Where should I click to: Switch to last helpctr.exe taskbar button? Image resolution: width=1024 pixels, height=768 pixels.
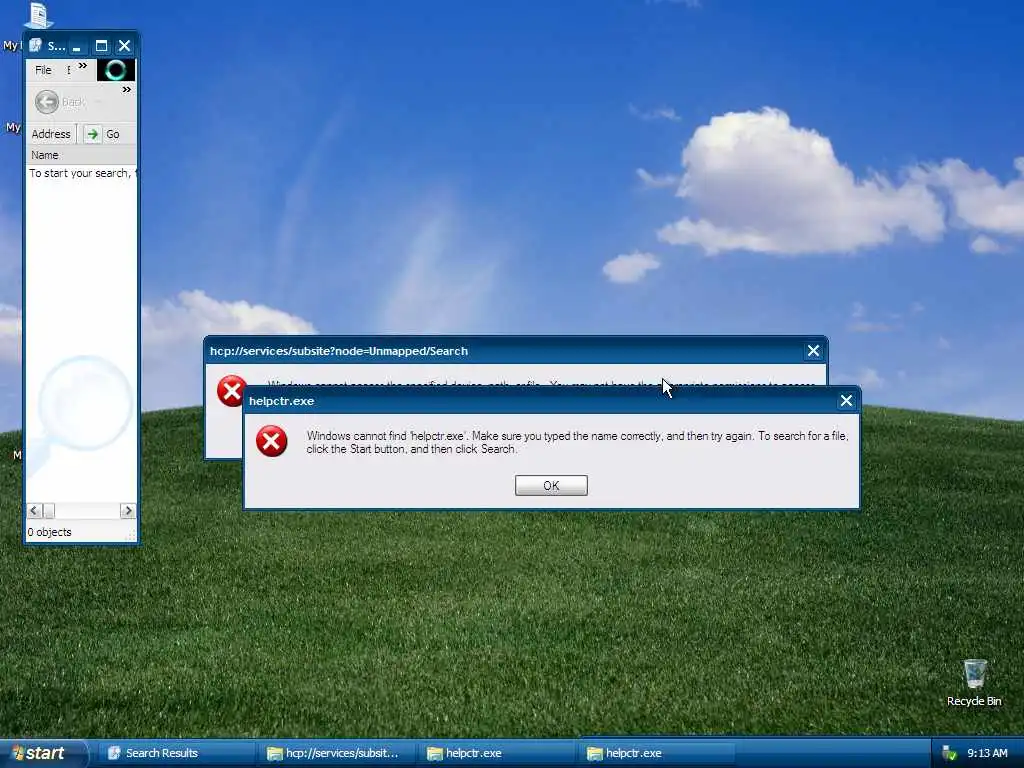pyautogui.click(x=658, y=753)
